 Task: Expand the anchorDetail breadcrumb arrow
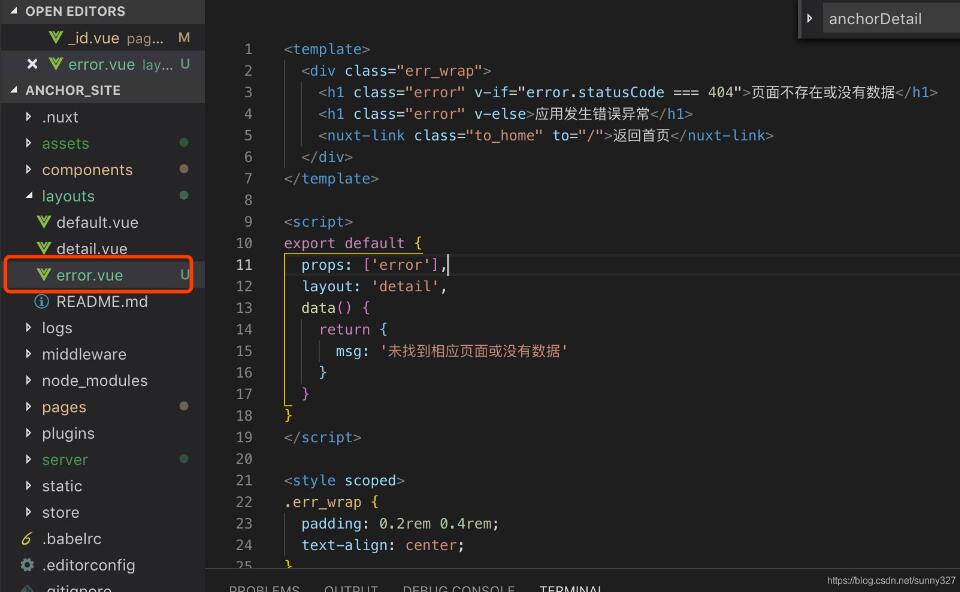pyautogui.click(x=809, y=18)
